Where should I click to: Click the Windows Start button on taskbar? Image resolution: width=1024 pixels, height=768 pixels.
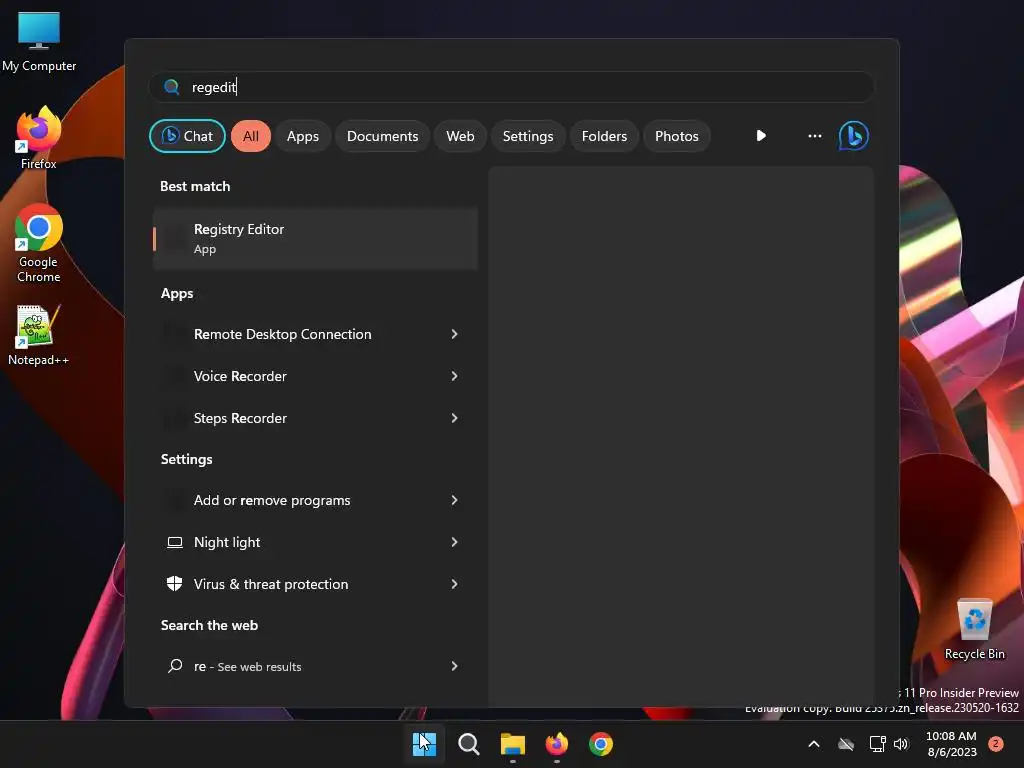tap(424, 744)
